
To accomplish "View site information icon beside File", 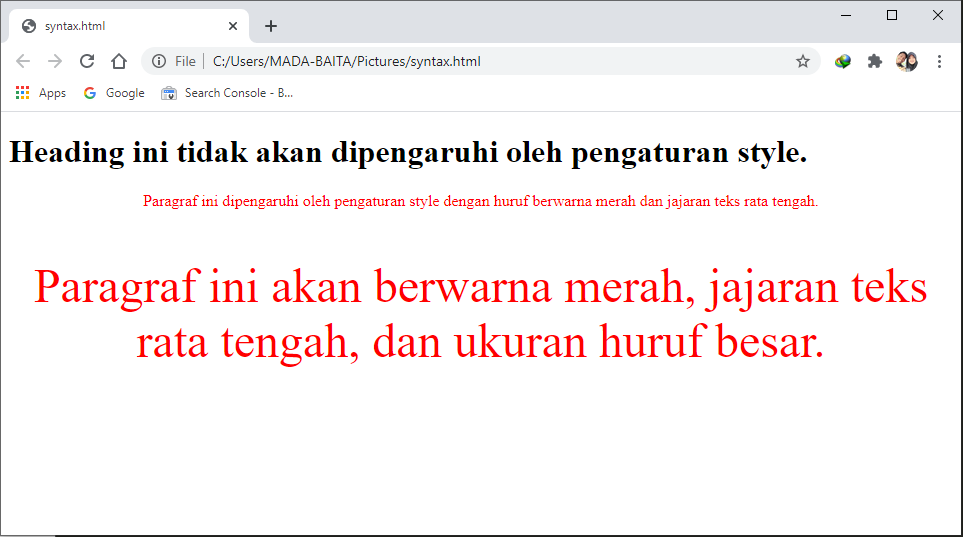I will [x=159, y=61].
